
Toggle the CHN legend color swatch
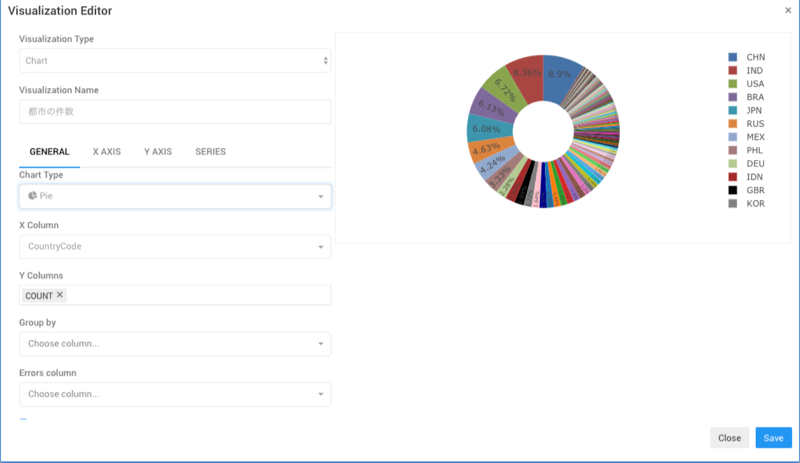[733, 57]
